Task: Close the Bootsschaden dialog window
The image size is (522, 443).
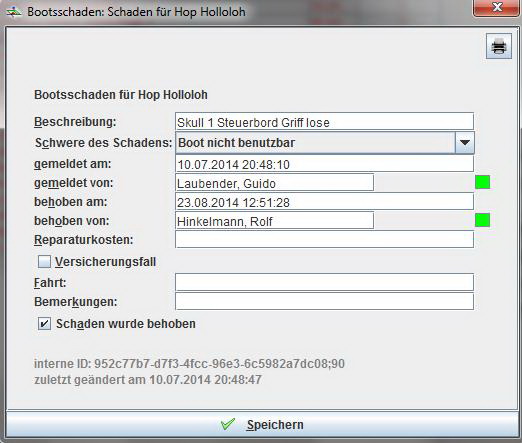Action: click(496, 7)
